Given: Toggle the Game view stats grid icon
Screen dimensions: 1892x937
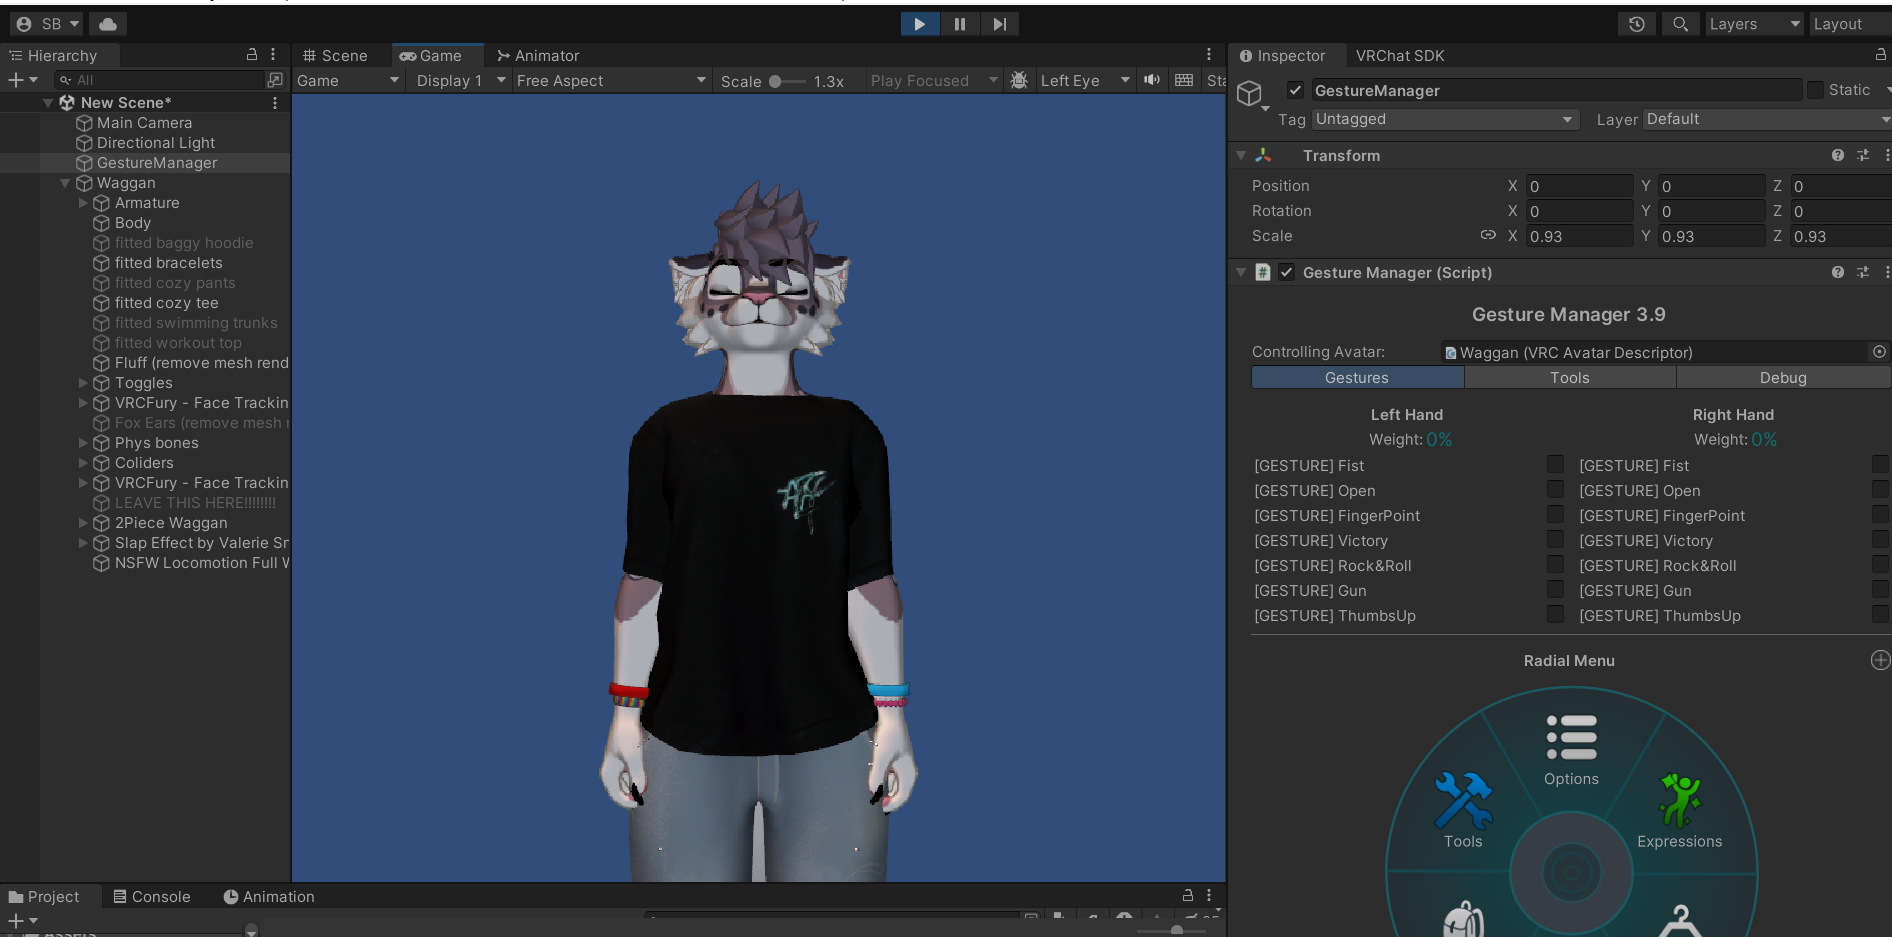Looking at the screenshot, I should coord(1184,80).
